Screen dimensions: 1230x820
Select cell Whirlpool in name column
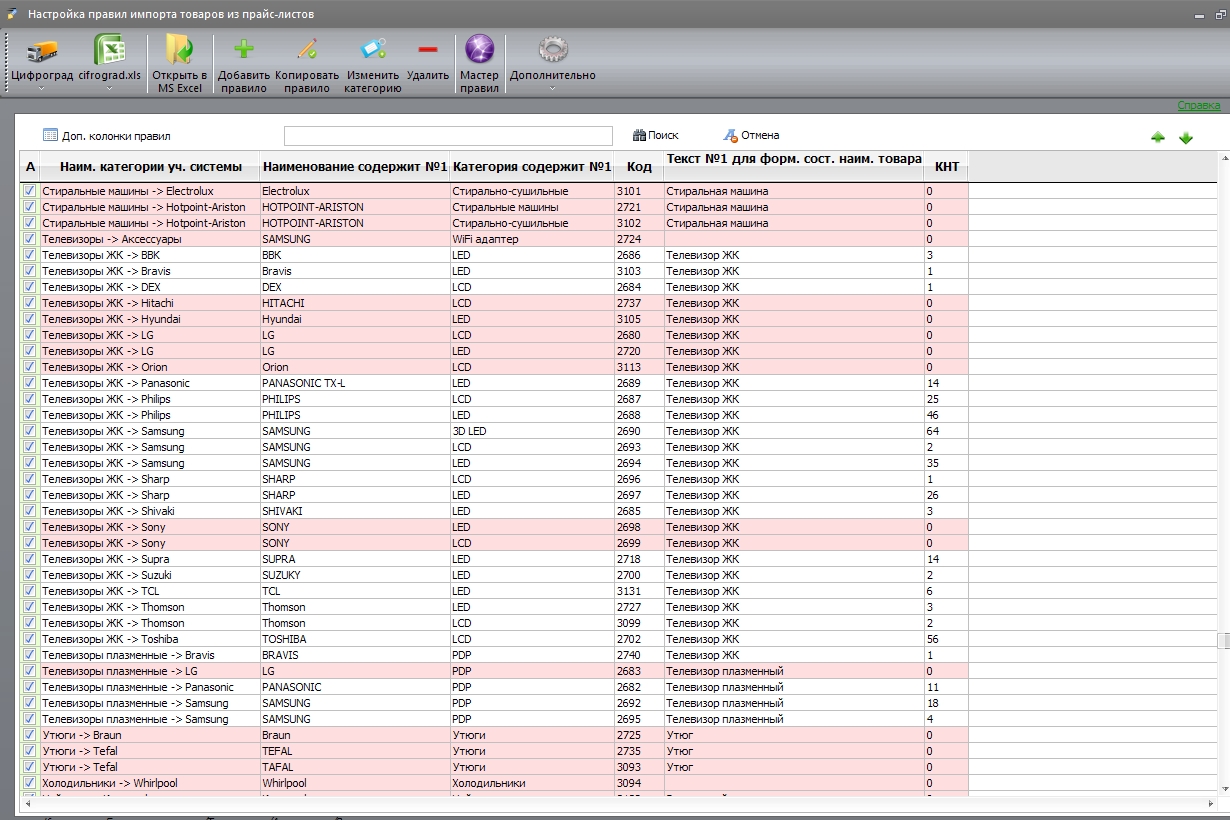point(355,783)
